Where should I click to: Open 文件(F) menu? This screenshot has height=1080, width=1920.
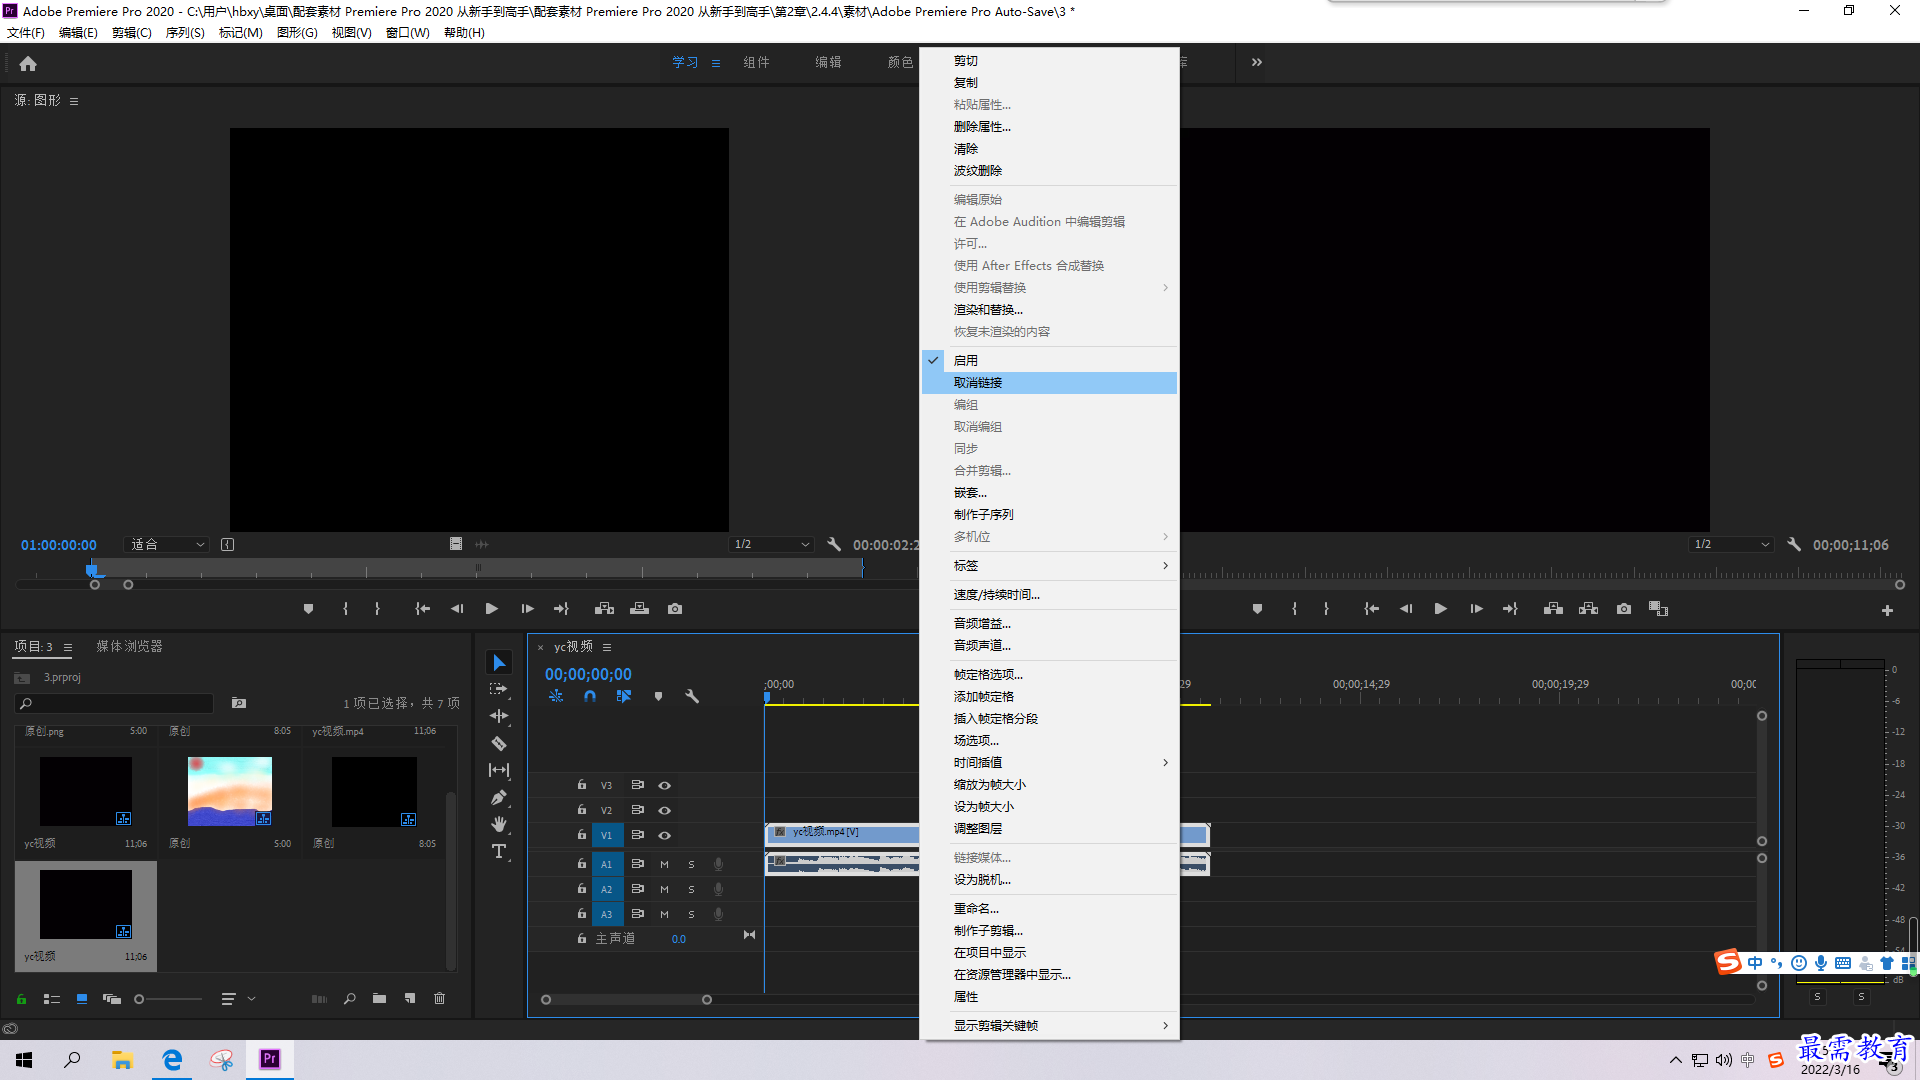point(26,32)
